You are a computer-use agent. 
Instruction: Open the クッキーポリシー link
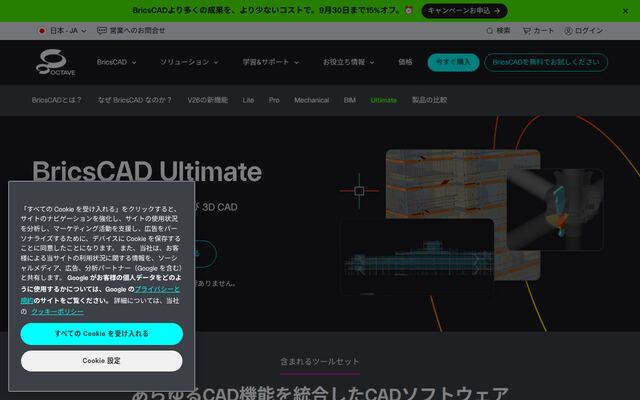pyautogui.click(x=58, y=311)
